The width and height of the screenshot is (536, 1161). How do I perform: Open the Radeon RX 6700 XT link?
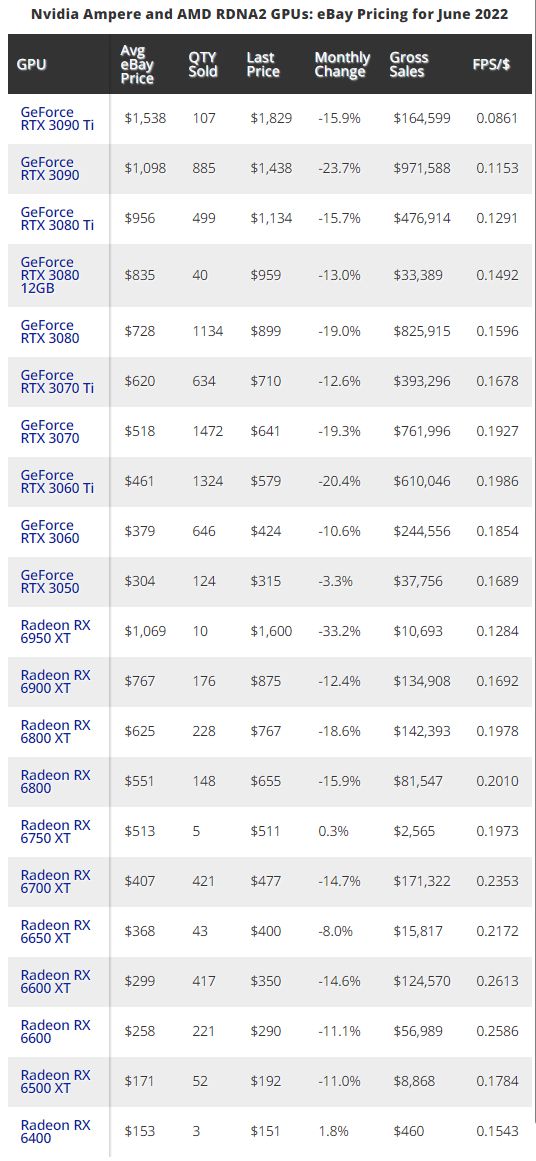pyautogui.click(x=56, y=881)
